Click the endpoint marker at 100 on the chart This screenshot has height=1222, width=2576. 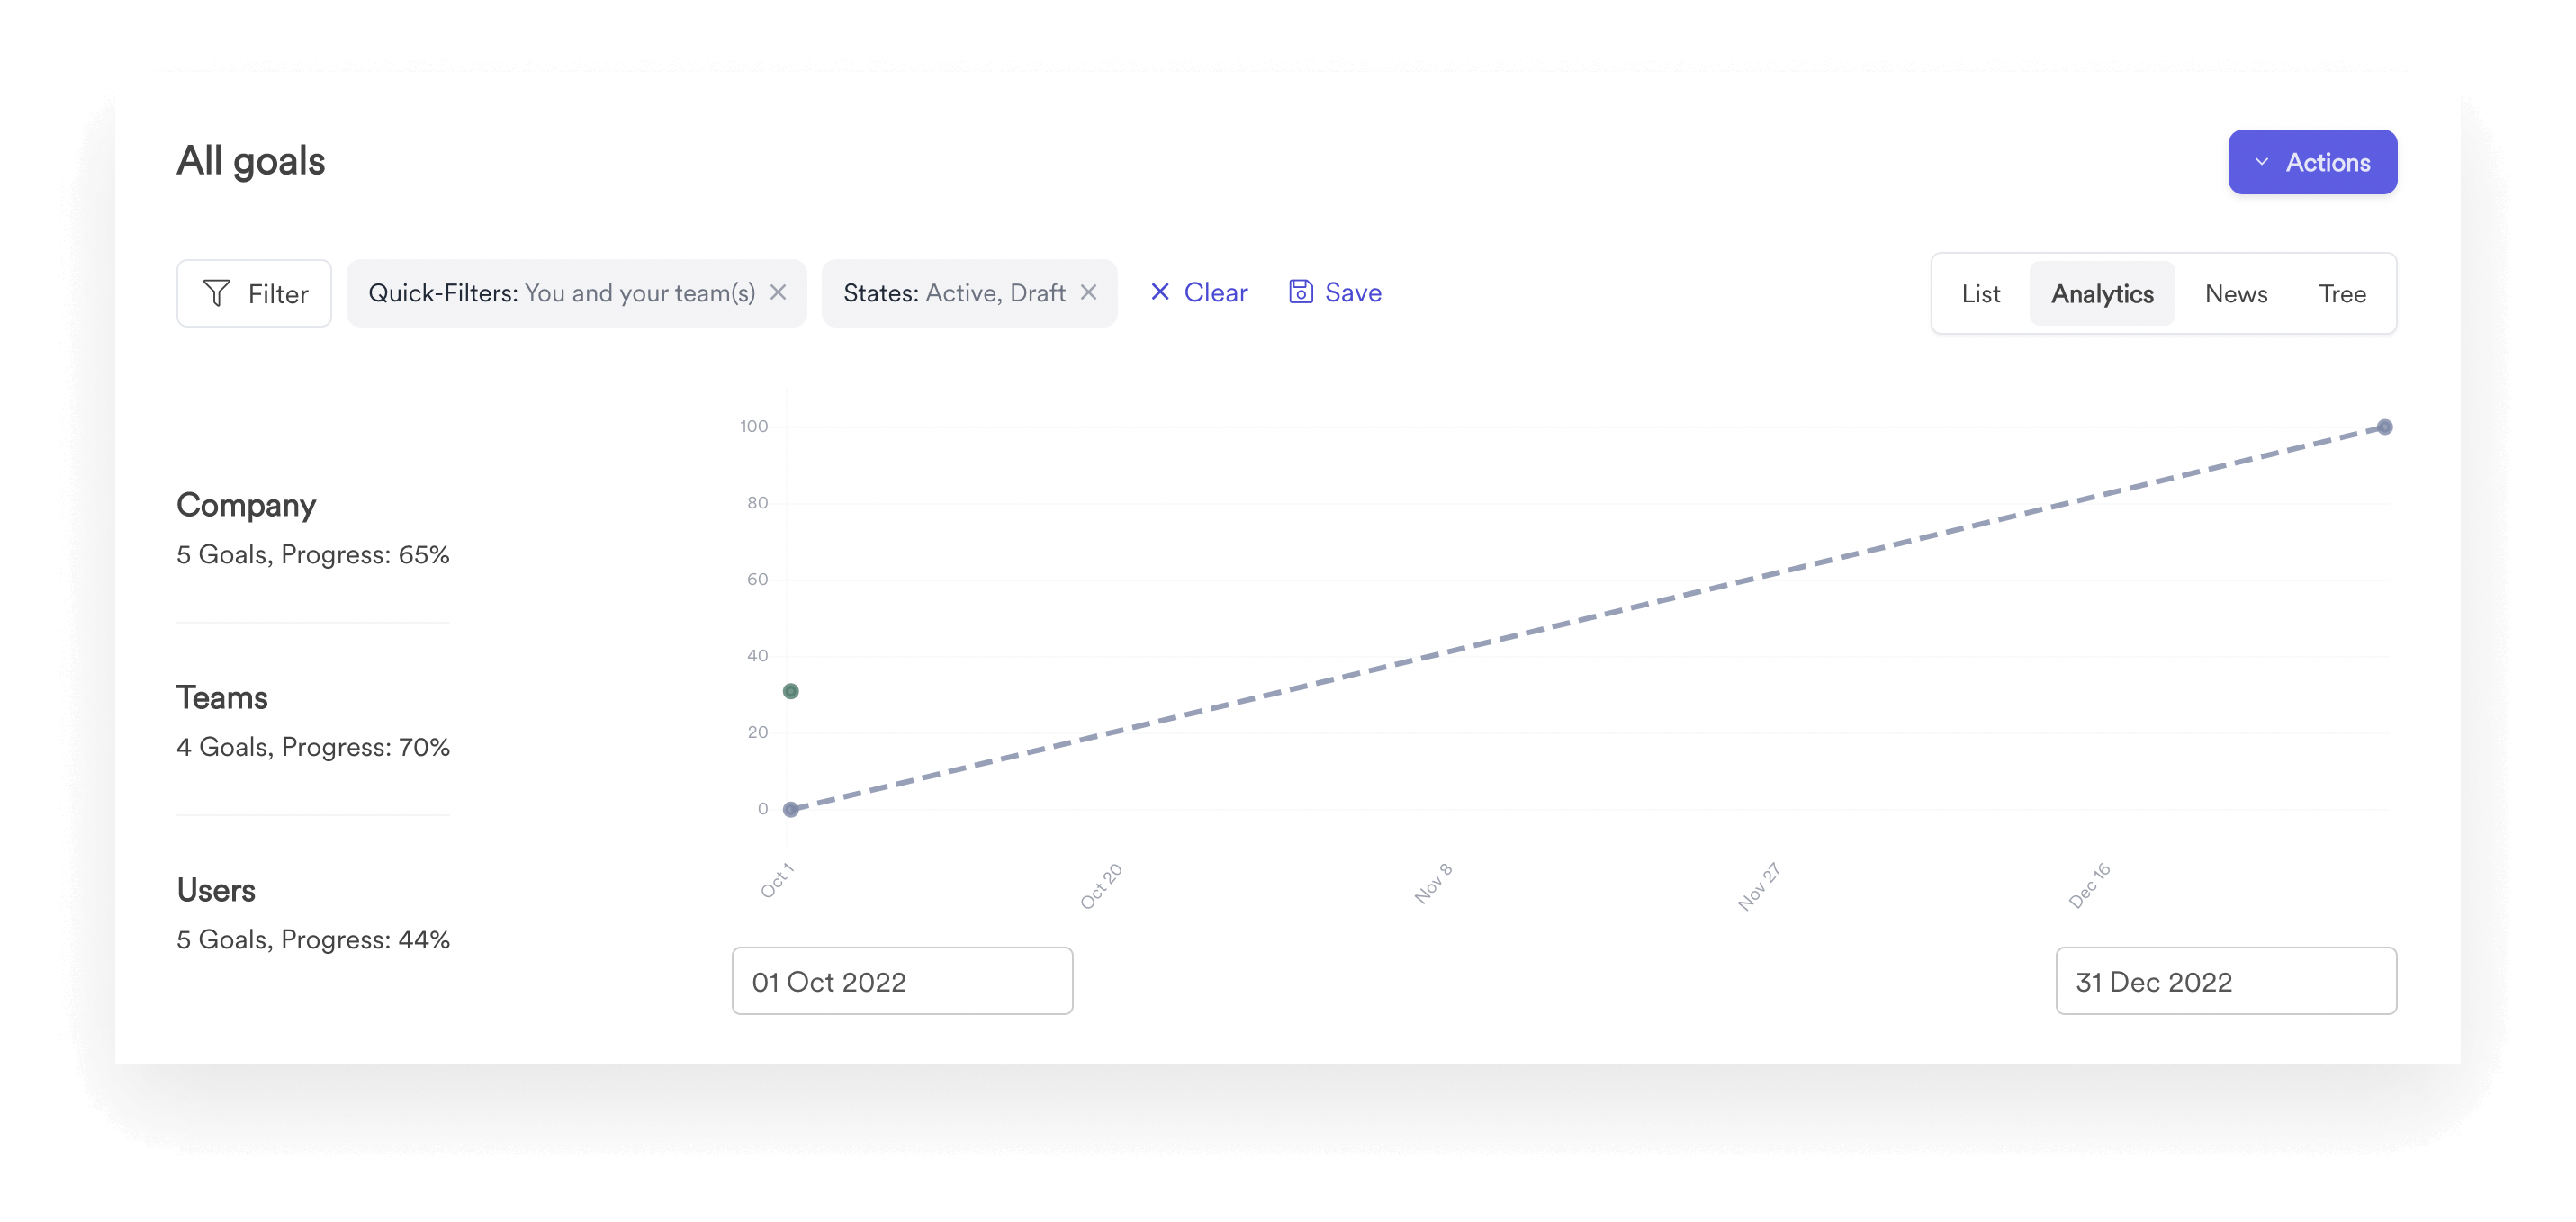2385,427
